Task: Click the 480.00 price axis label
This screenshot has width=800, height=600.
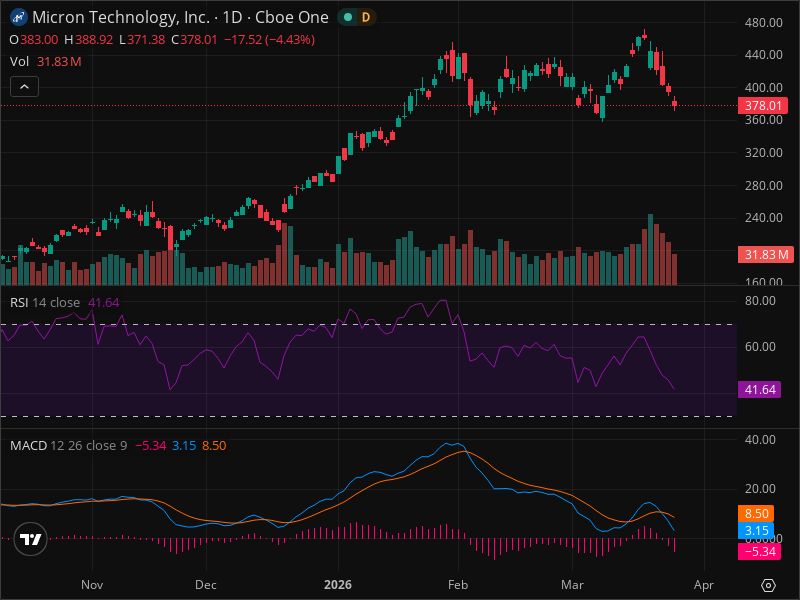Action: (763, 22)
